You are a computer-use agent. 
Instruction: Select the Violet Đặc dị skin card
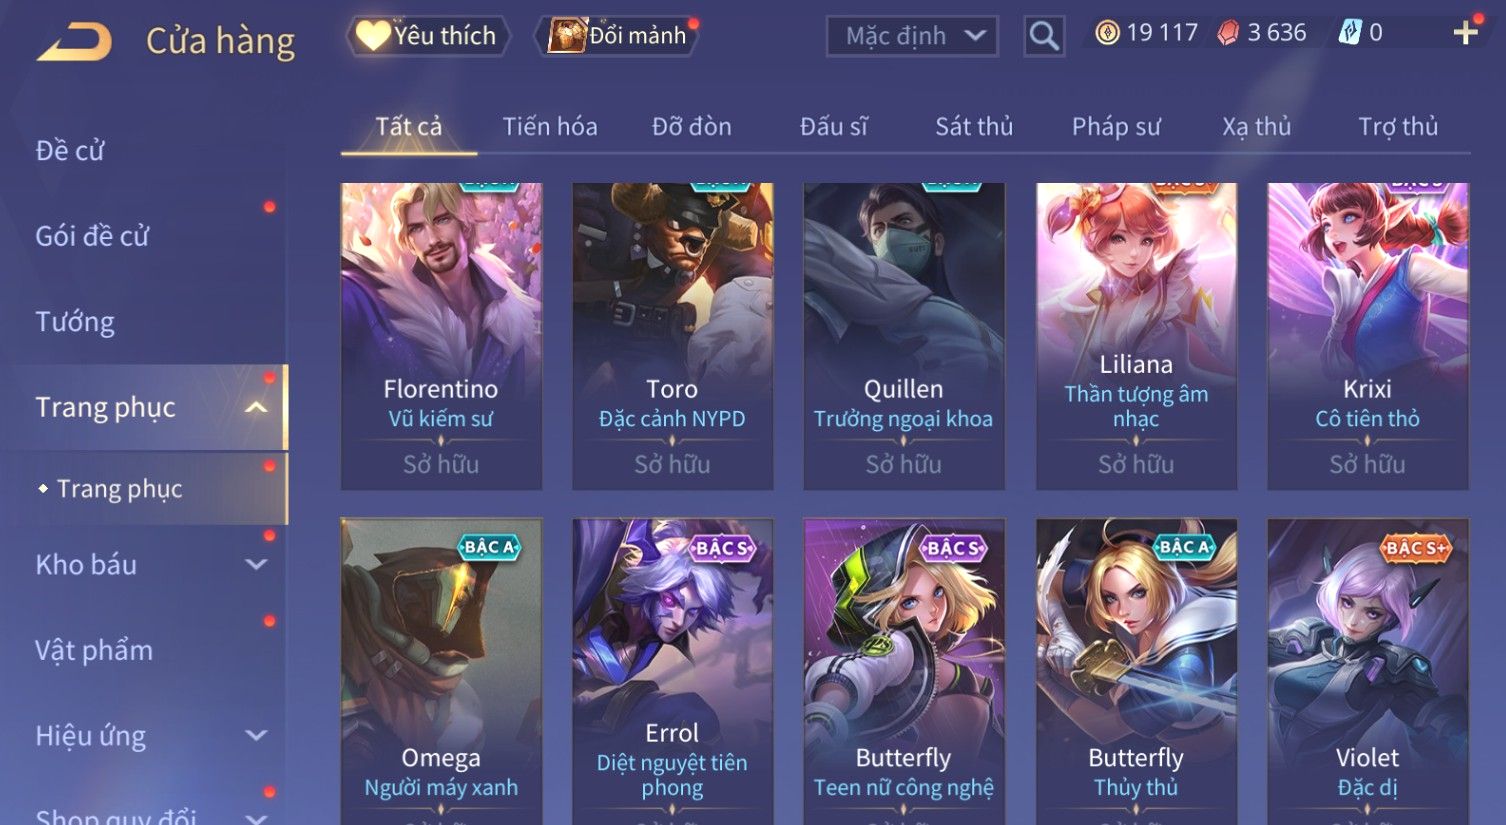1368,671
